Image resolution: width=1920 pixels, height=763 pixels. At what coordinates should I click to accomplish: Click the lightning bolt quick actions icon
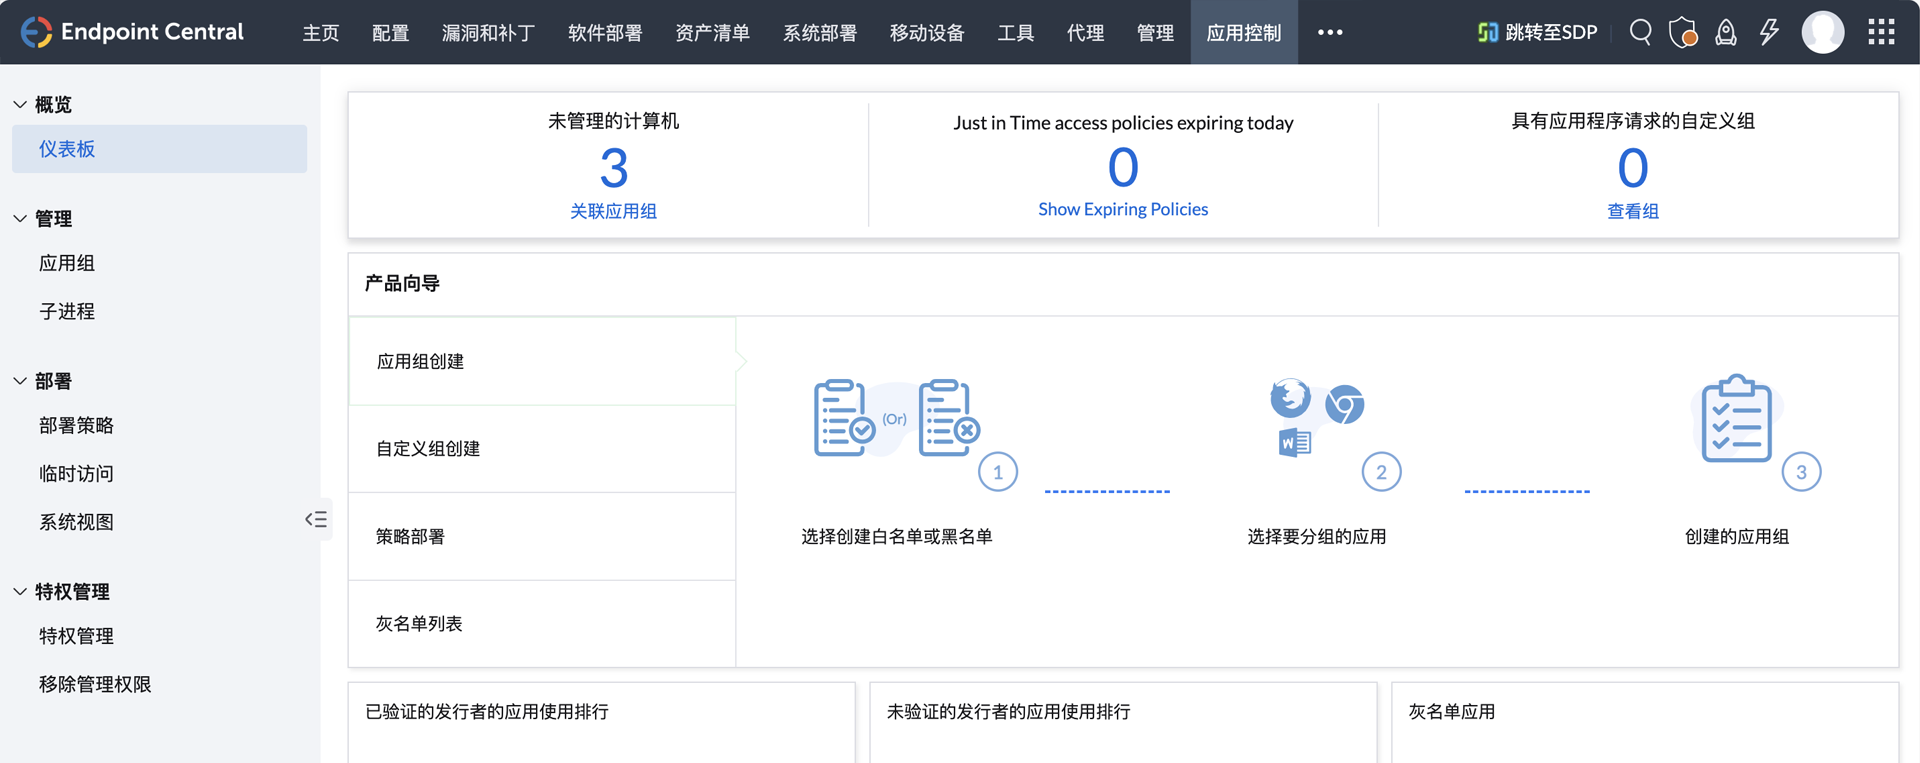[x=1769, y=32]
